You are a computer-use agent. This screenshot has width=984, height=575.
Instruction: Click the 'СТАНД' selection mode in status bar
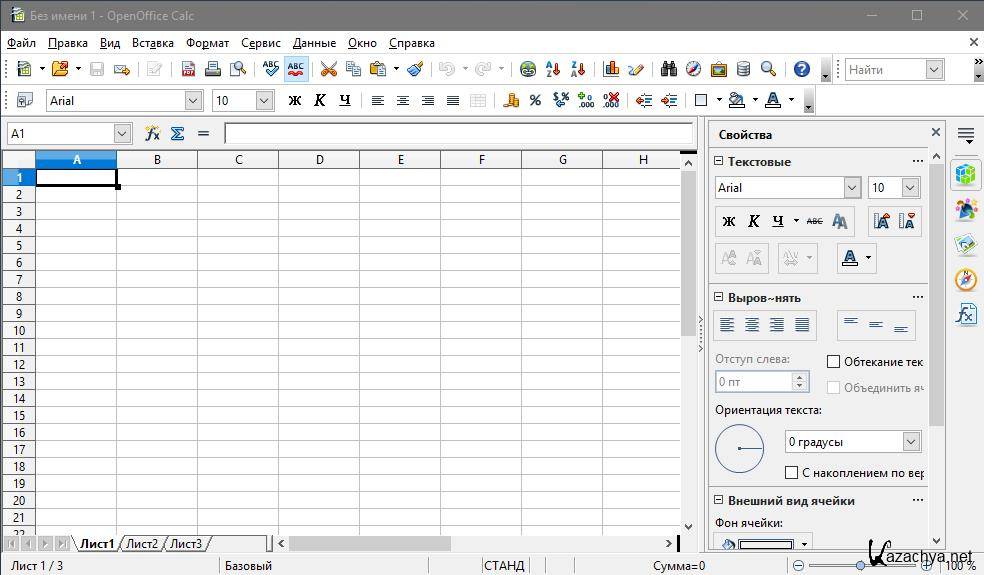click(x=504, y=565)
